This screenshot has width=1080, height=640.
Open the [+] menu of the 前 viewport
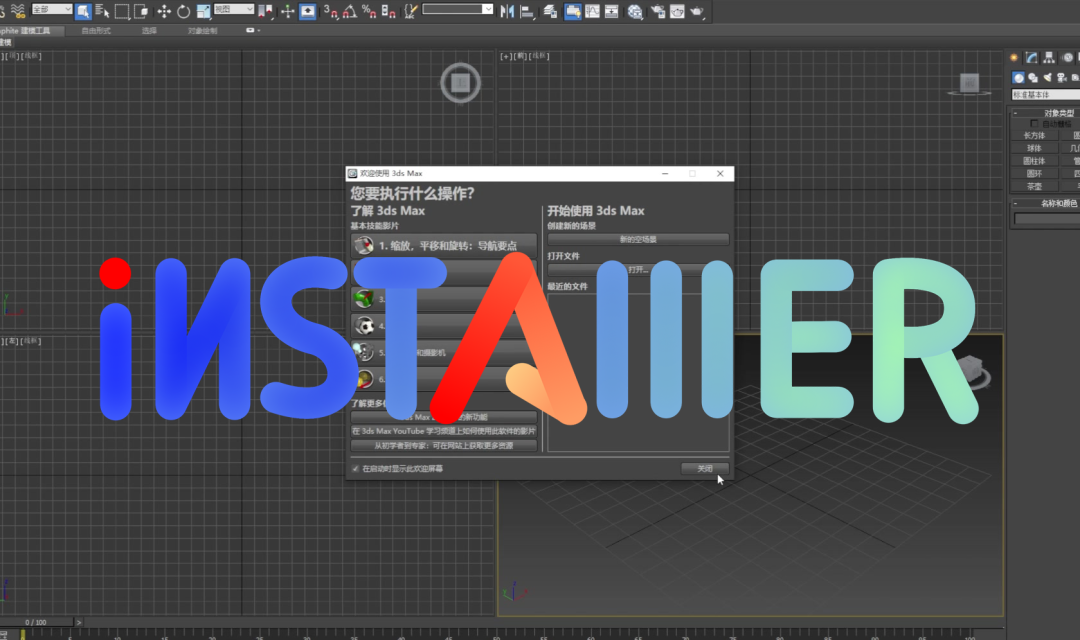(506, 56)
